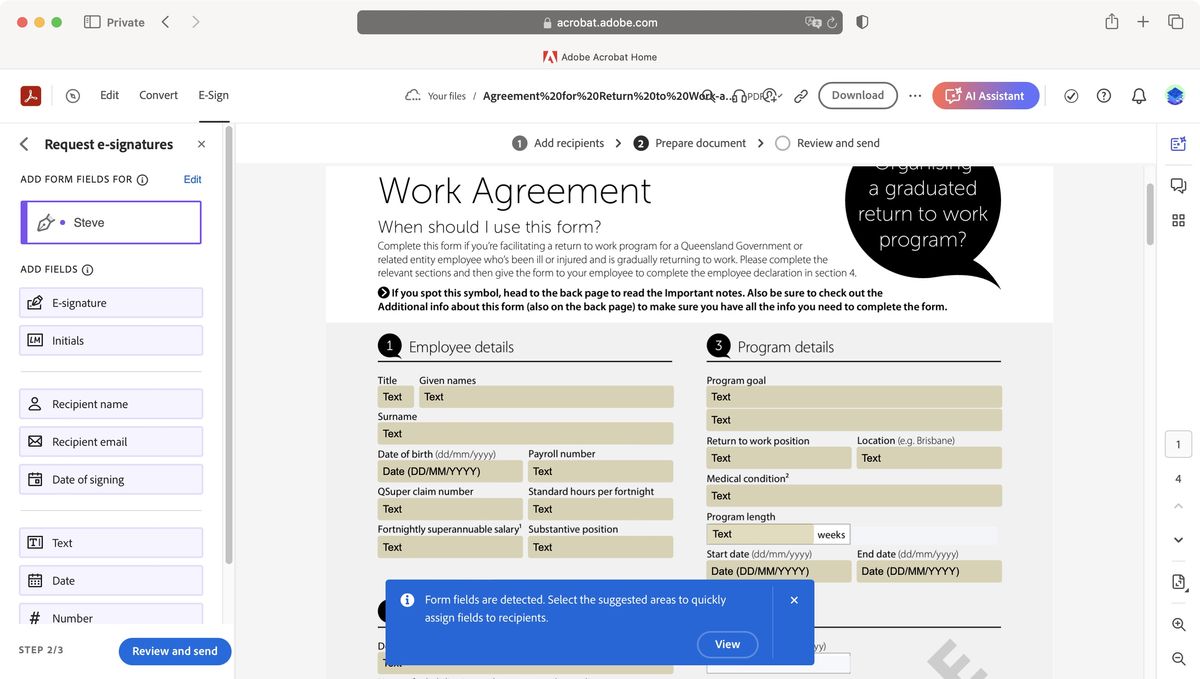
Task: Select the Number field tool
Action: [x=110, y=617]
